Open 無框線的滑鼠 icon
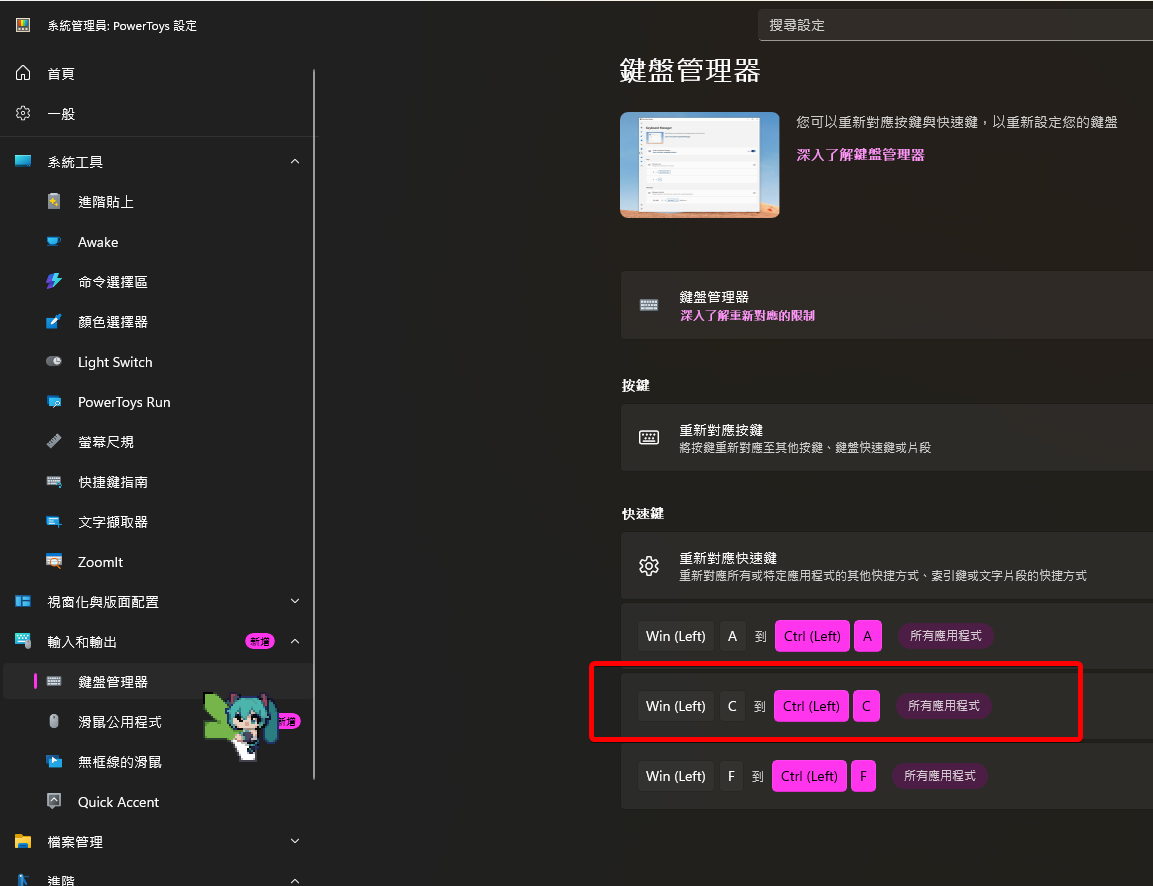1153x886 pixels. (54, 761)
